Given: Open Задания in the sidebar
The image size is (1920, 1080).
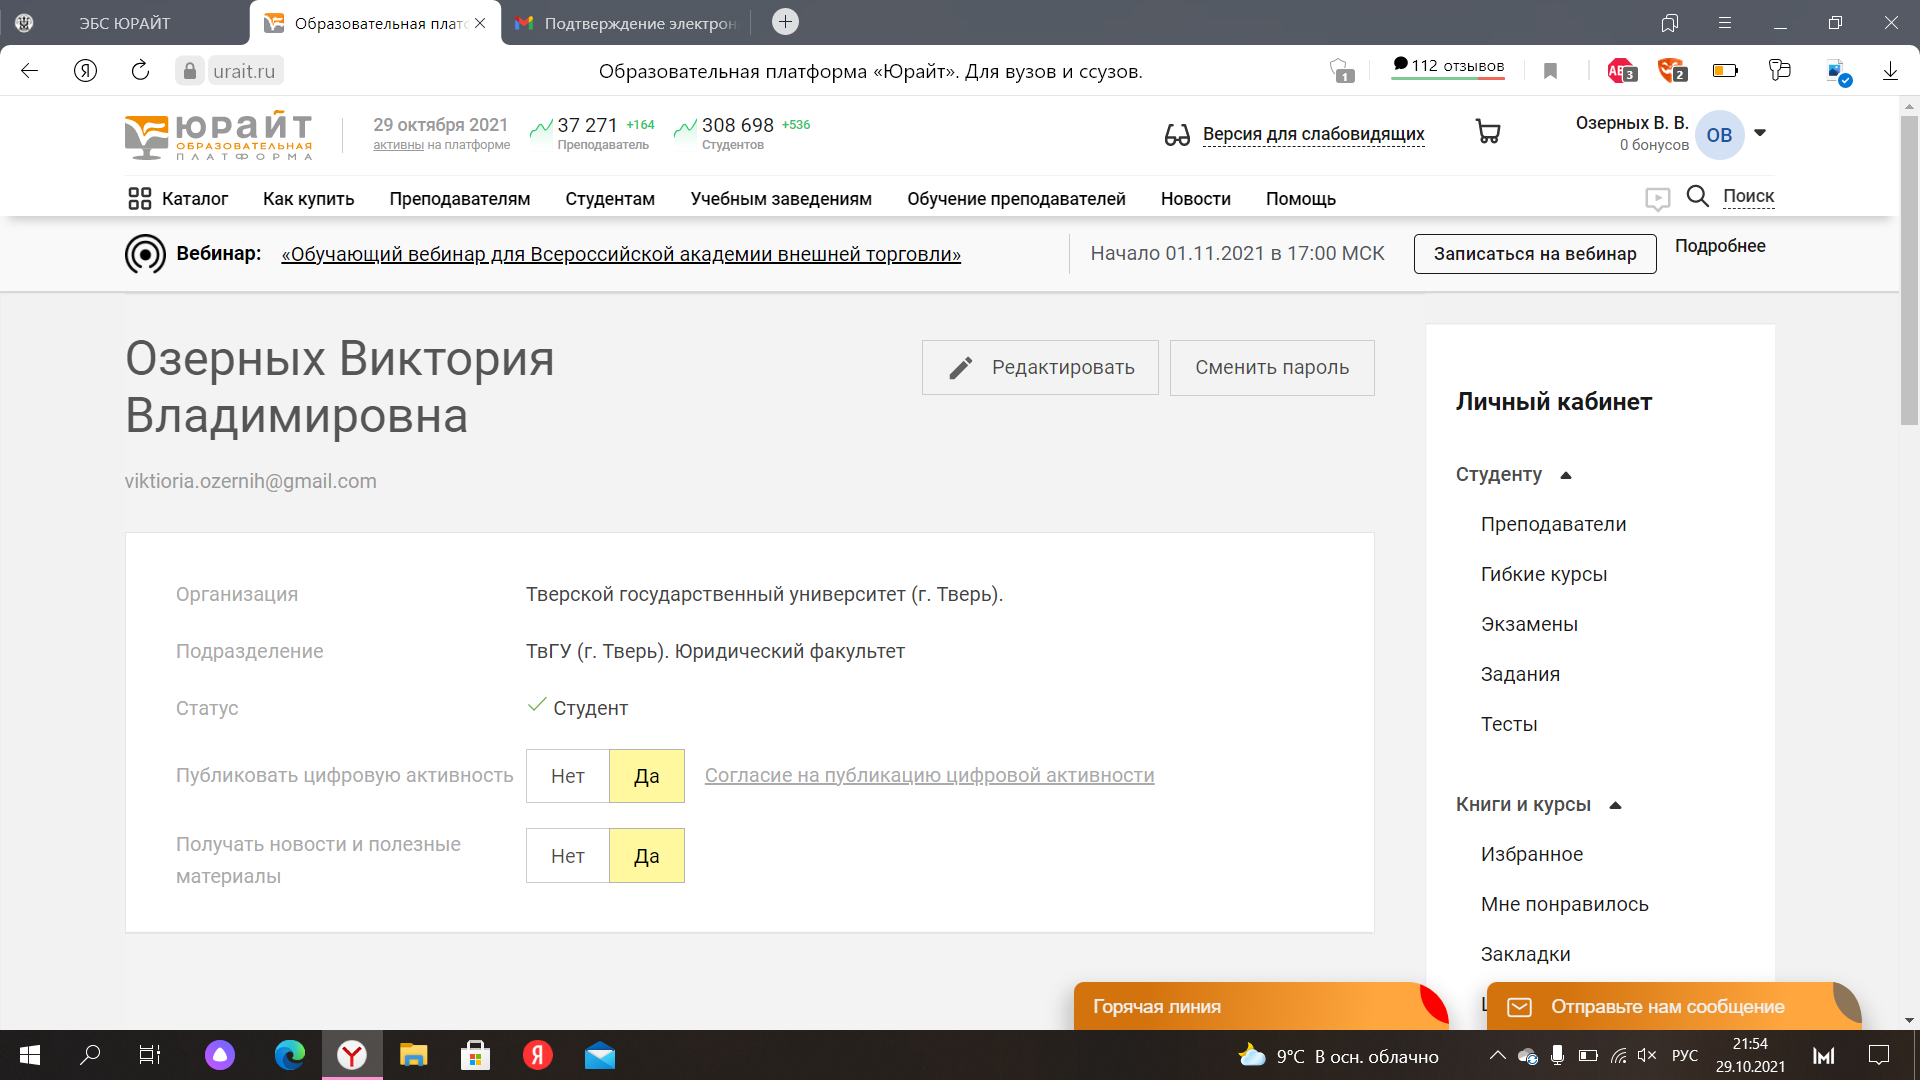Looking at the screenshot, I should click(1520, 674).
